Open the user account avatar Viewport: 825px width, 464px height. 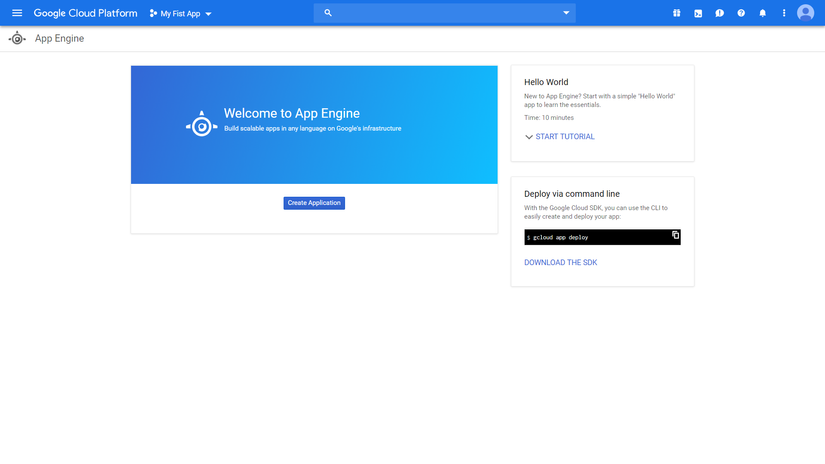806,13
